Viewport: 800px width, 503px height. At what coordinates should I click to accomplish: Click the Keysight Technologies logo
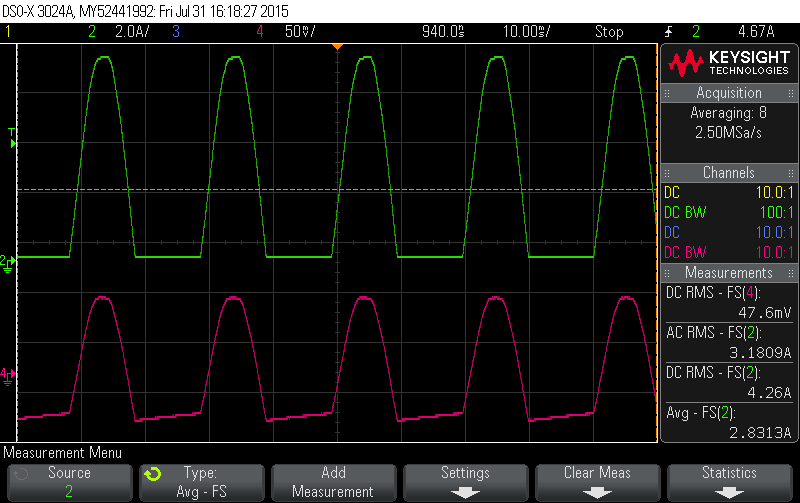click(x=729, y=63)
